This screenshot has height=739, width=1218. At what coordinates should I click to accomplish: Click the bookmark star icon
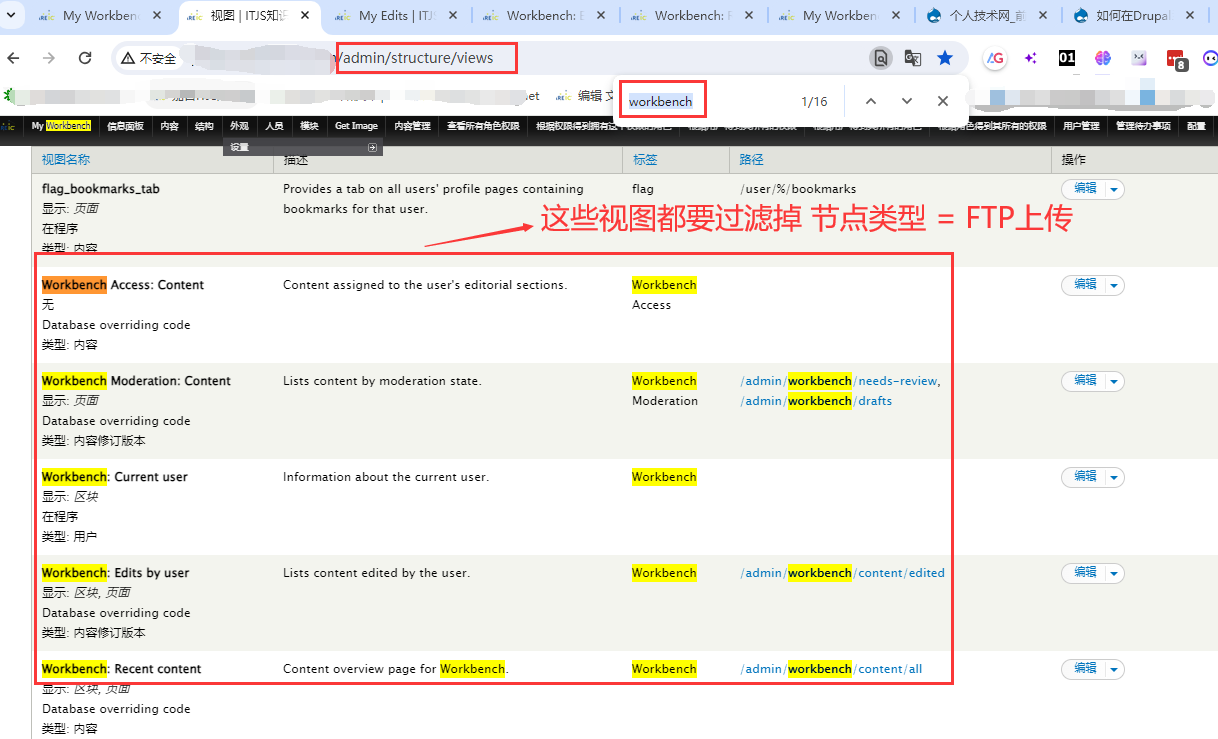pyautogui.click(x=945, y=58)
